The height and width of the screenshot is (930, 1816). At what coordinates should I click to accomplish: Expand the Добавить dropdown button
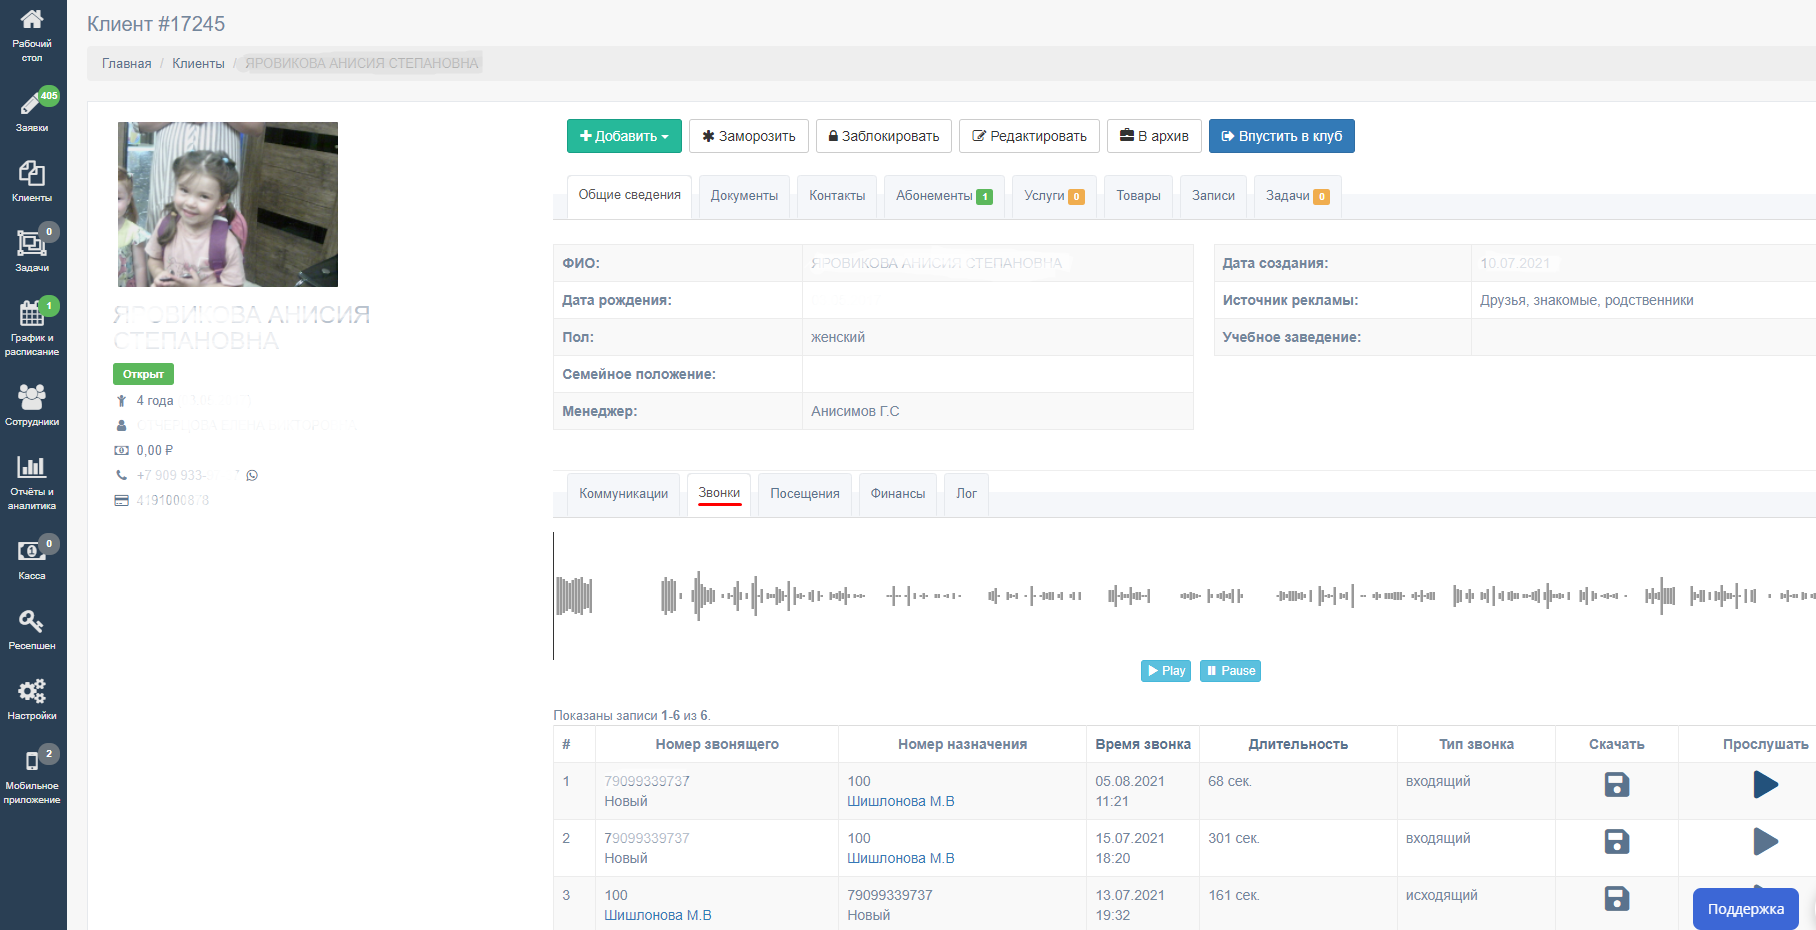click(x=624, y=136)
